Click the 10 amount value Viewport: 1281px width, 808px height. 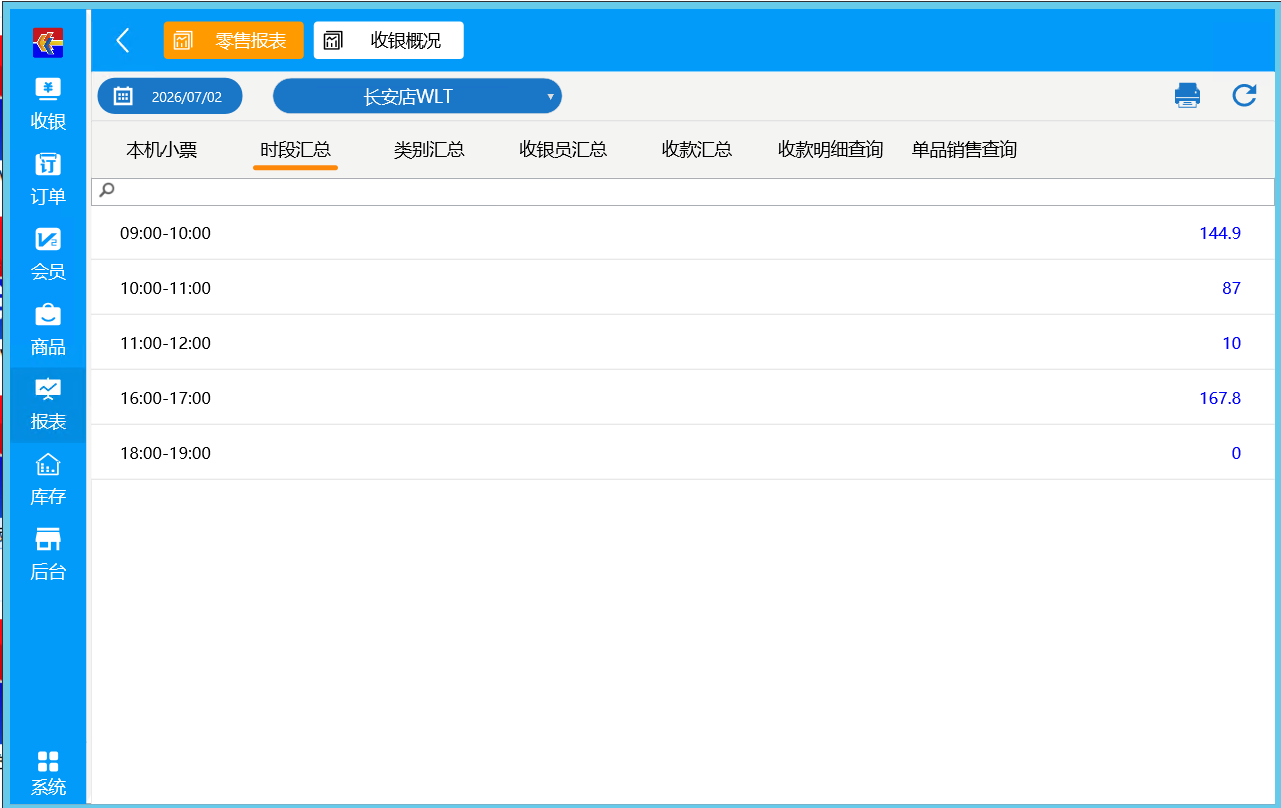1231,343
